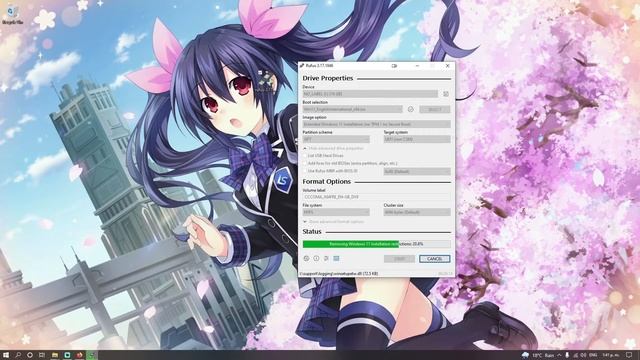
Task: Open Rufus settings sliders icon
Action: (326, 258)
